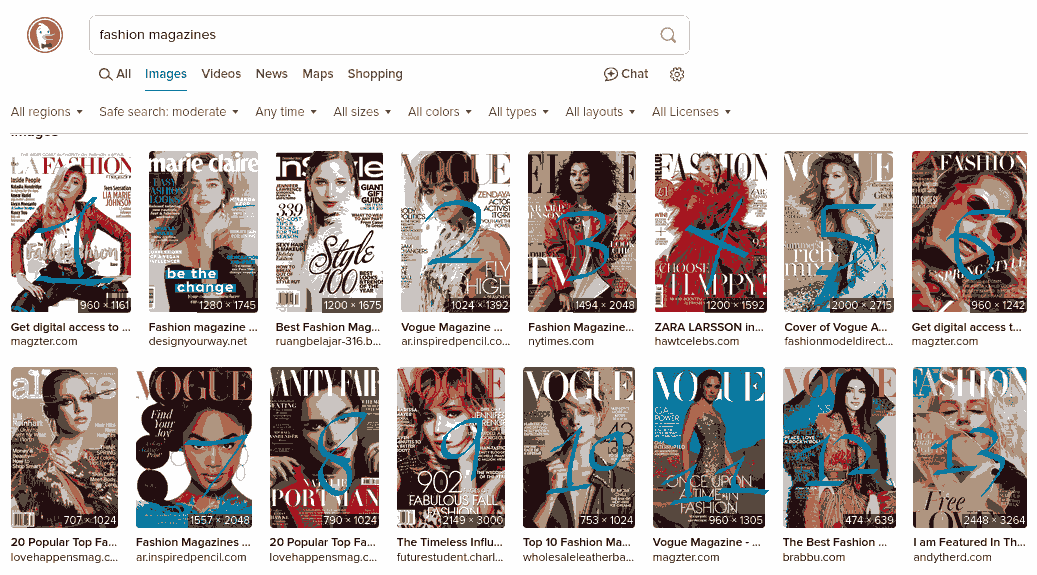Open the All types dropdown
This screenshot has width=1037, height=575.
518,112
